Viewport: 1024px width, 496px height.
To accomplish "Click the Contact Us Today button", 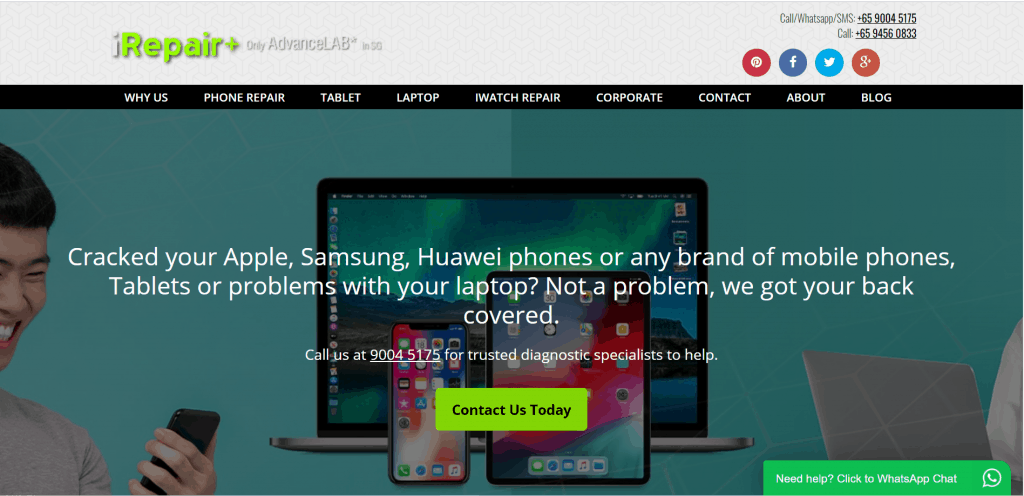I will coord(511,410).
